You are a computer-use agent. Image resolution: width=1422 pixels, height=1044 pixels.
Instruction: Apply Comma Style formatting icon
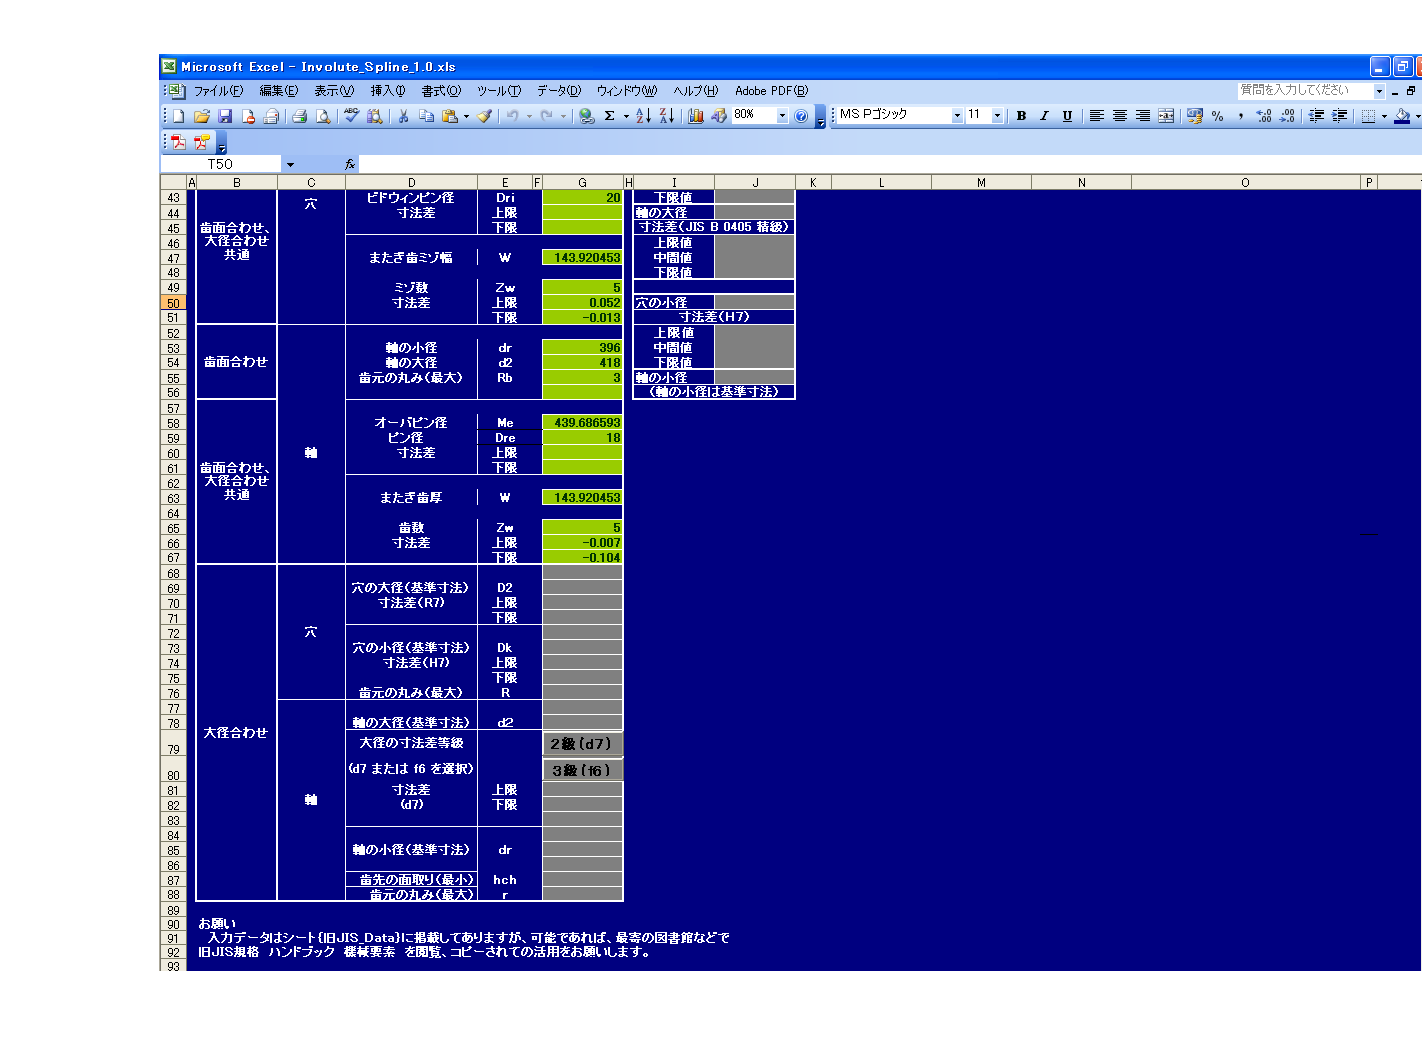point(1240,116)
